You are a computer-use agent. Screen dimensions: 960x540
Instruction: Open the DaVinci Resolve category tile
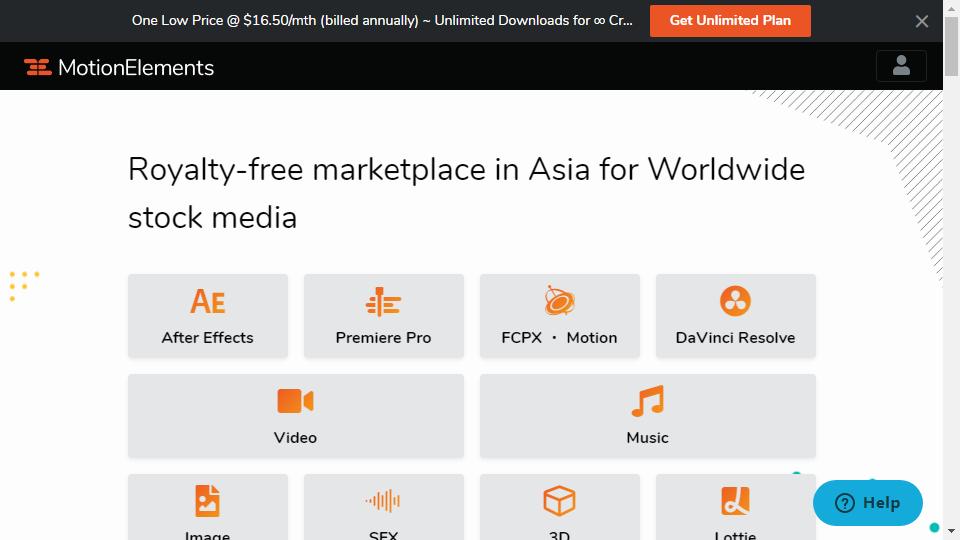coord(735,316)
